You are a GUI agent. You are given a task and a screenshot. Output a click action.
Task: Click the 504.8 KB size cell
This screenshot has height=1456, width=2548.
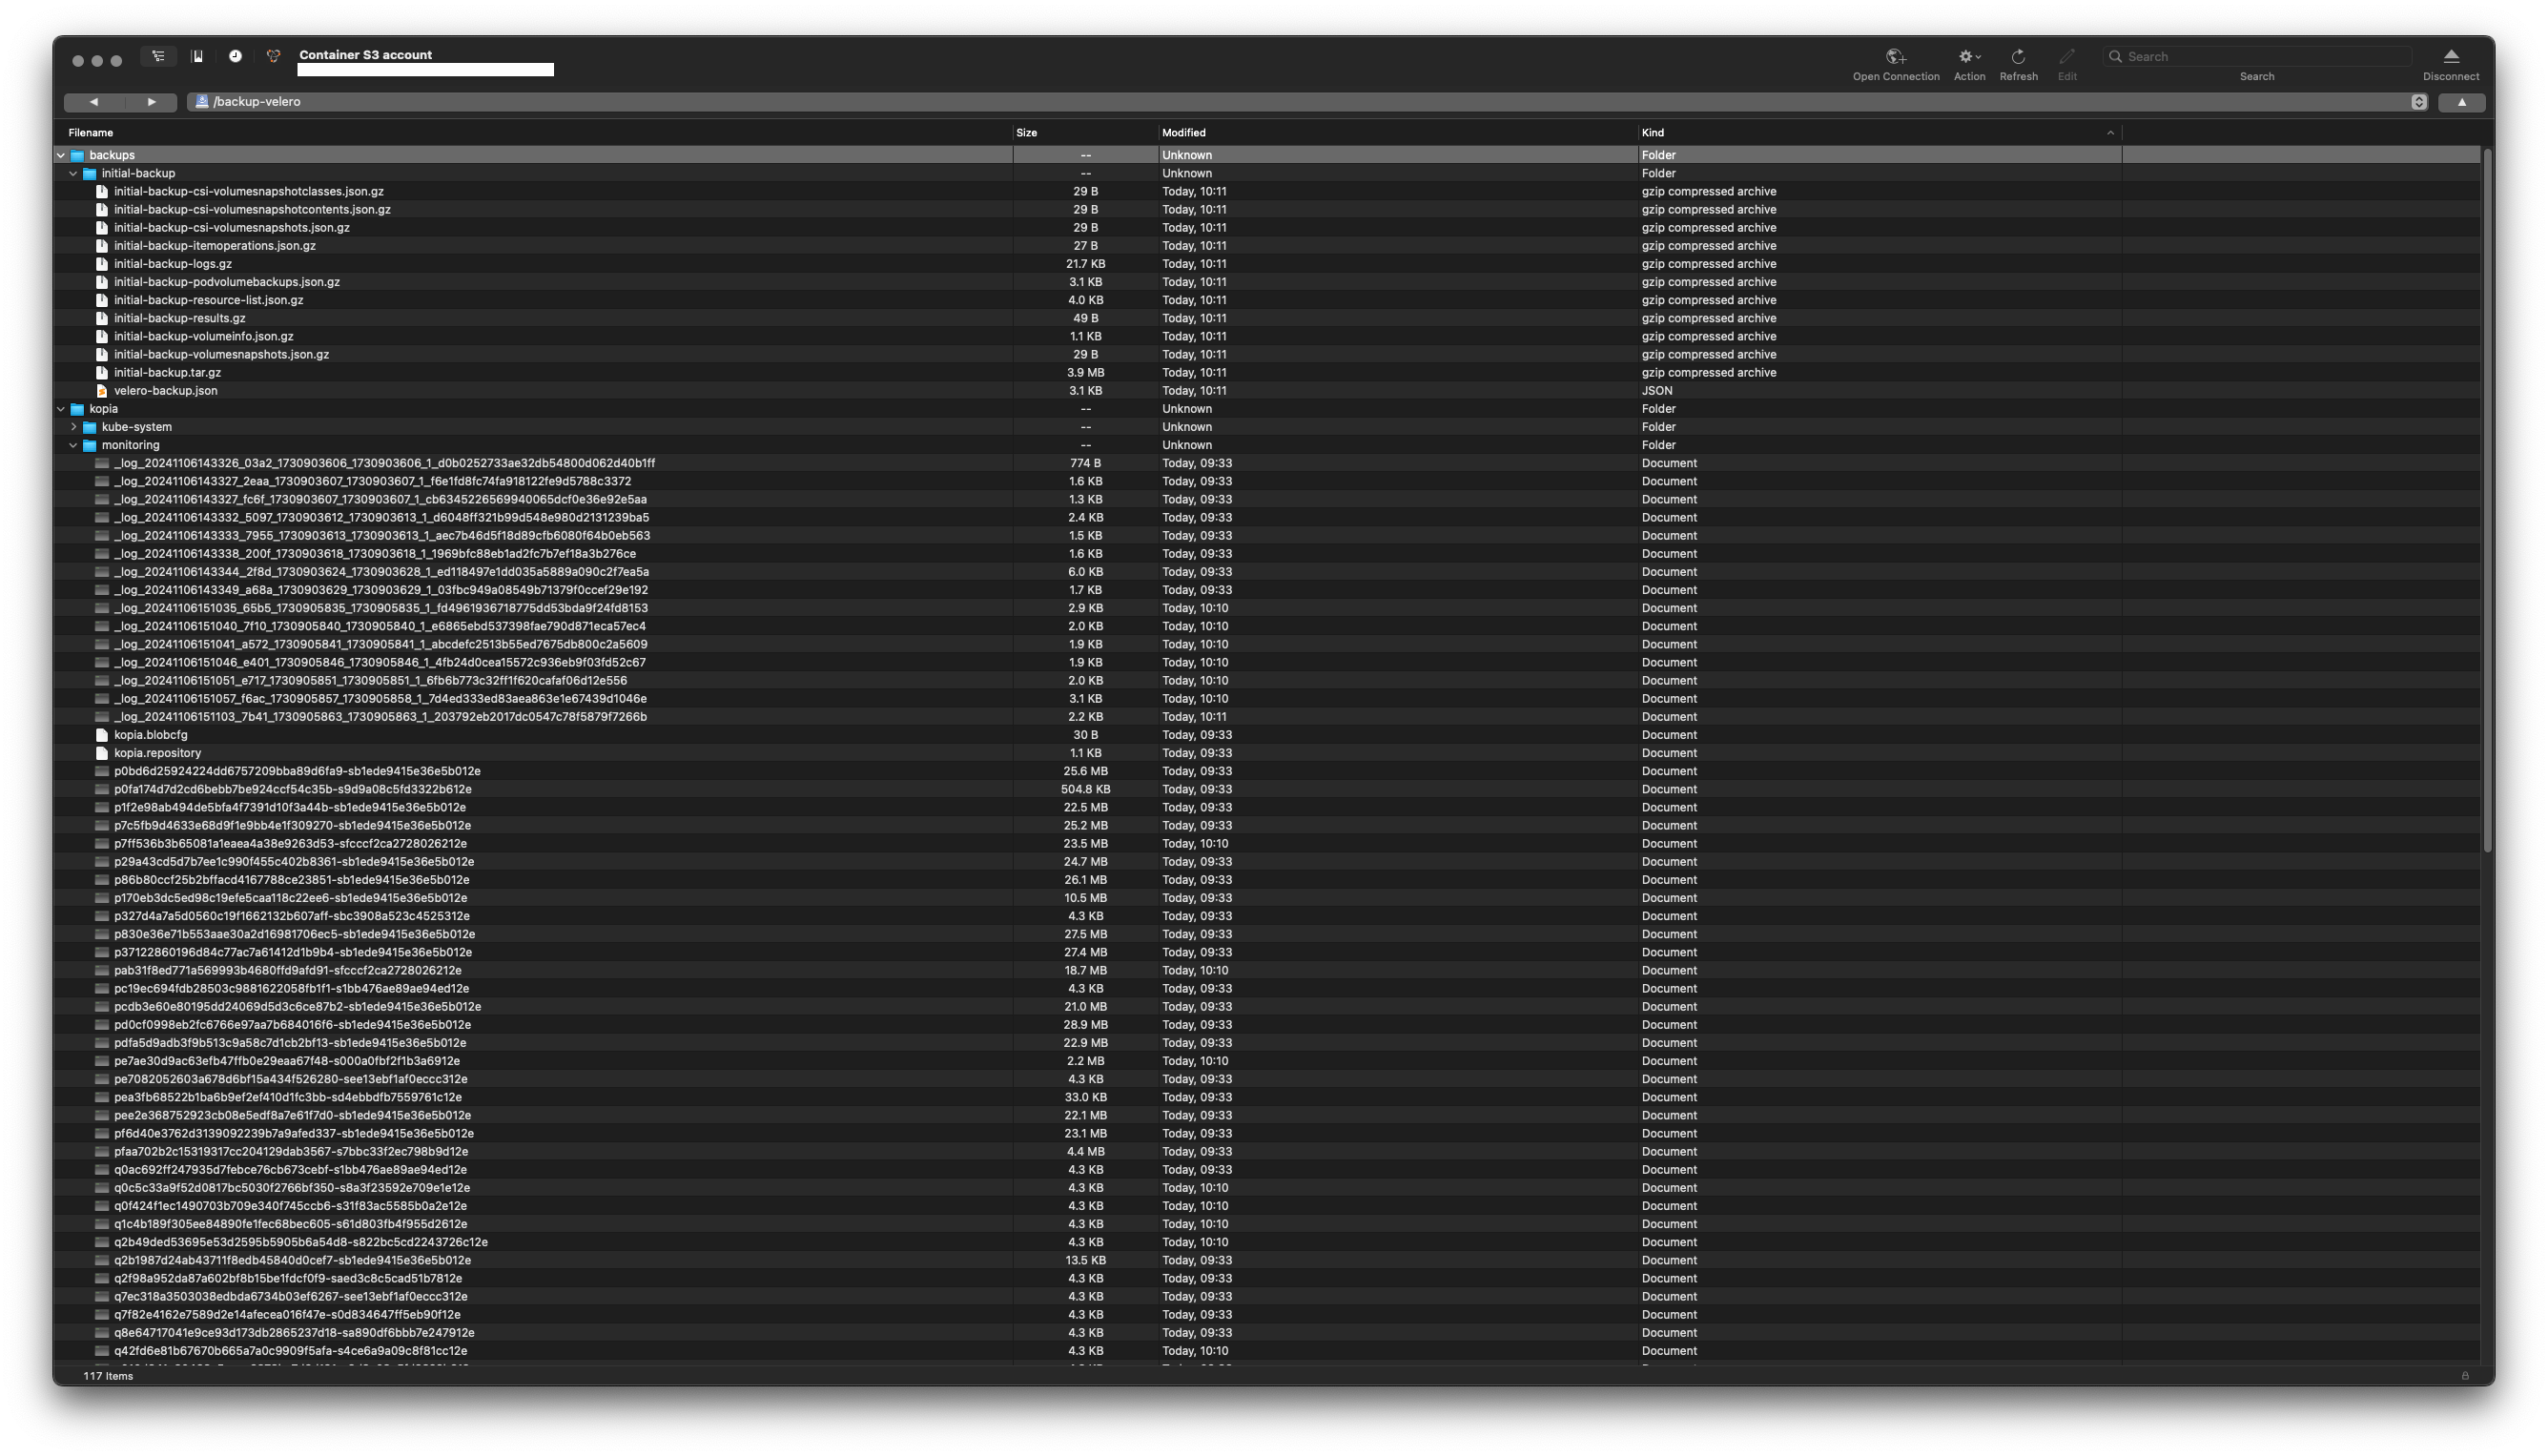point(1085,789)
